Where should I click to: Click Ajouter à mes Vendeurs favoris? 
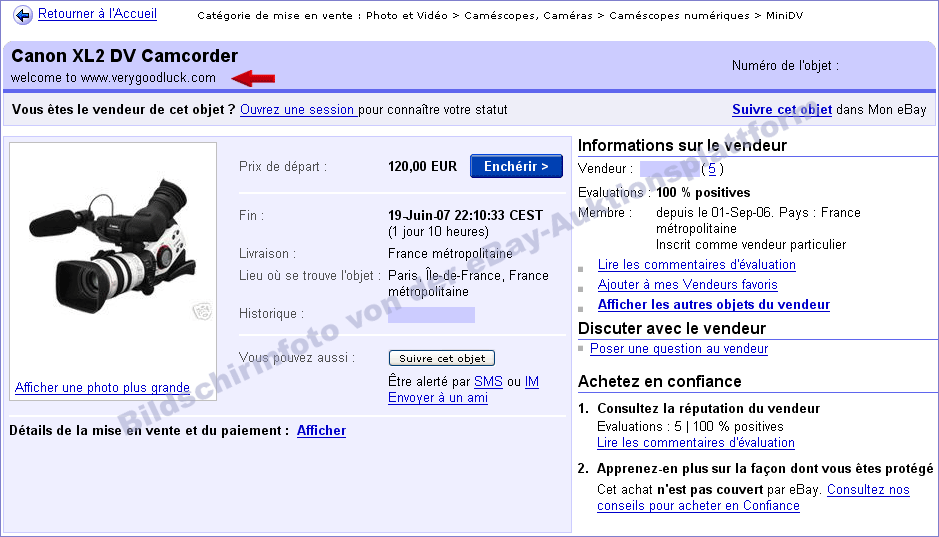687,284
